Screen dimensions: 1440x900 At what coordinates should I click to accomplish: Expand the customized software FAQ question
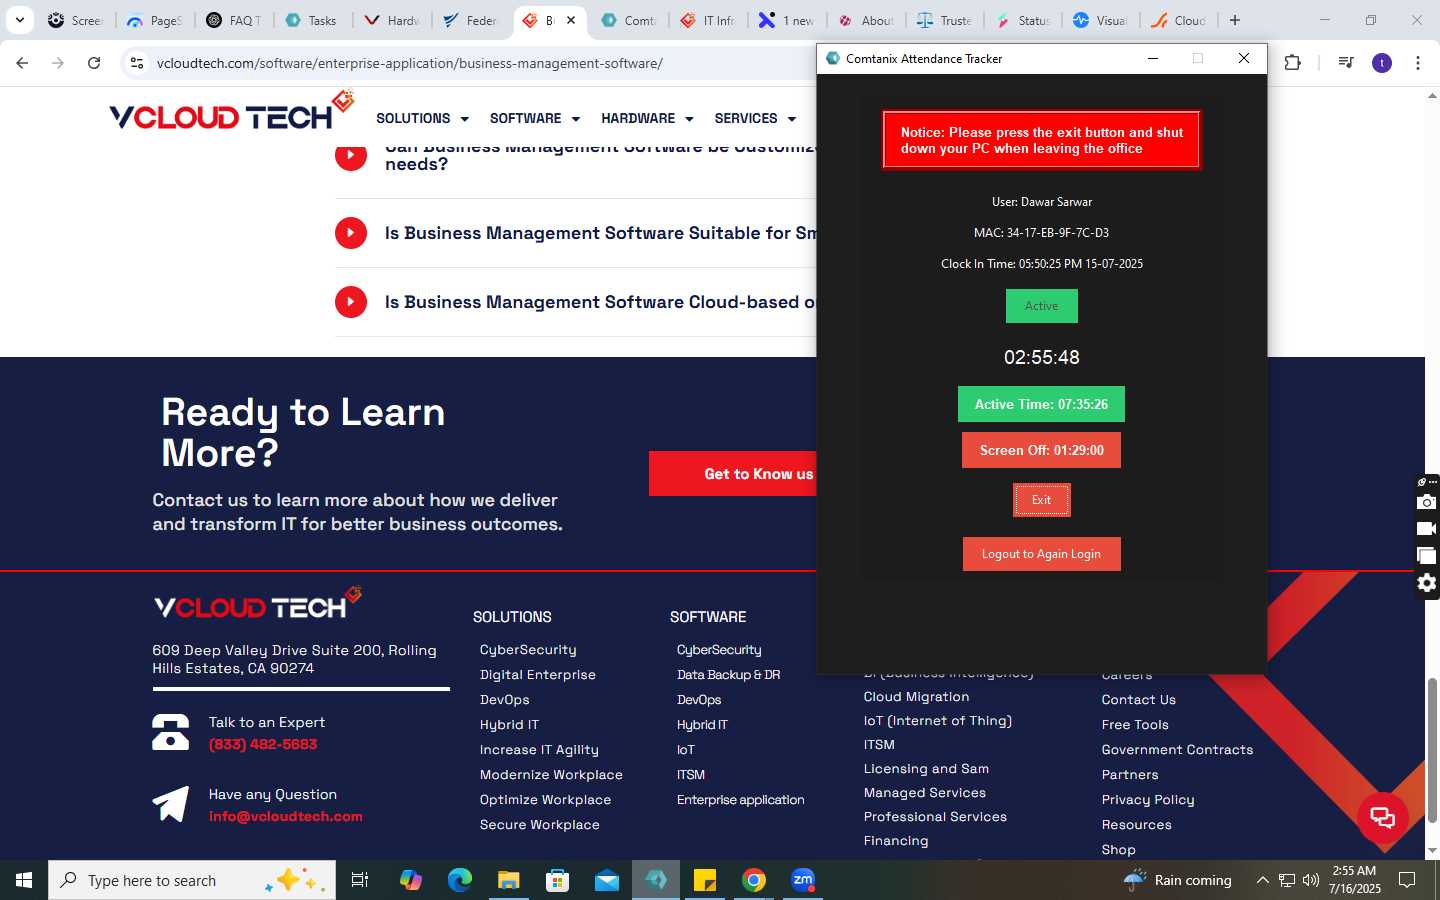(x=576, y=156)
